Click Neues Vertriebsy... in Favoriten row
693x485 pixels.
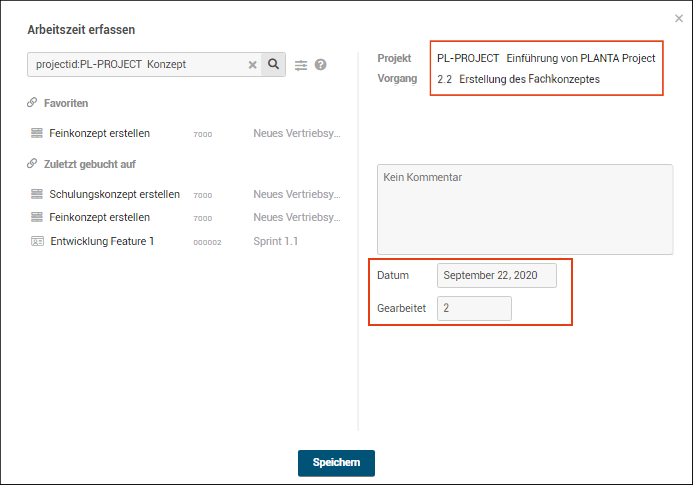[297, 133]
